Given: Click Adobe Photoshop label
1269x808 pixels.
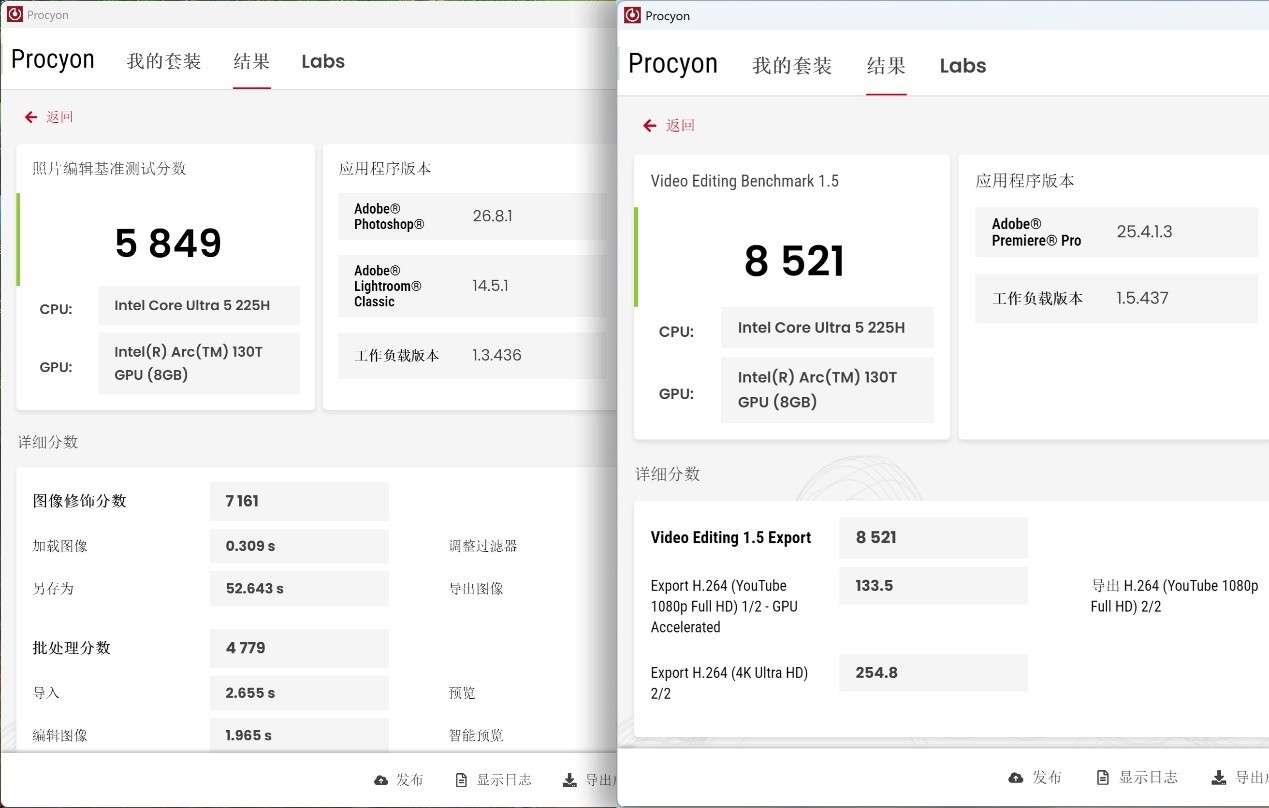Looking at the screenshot, I should point(389,216).
